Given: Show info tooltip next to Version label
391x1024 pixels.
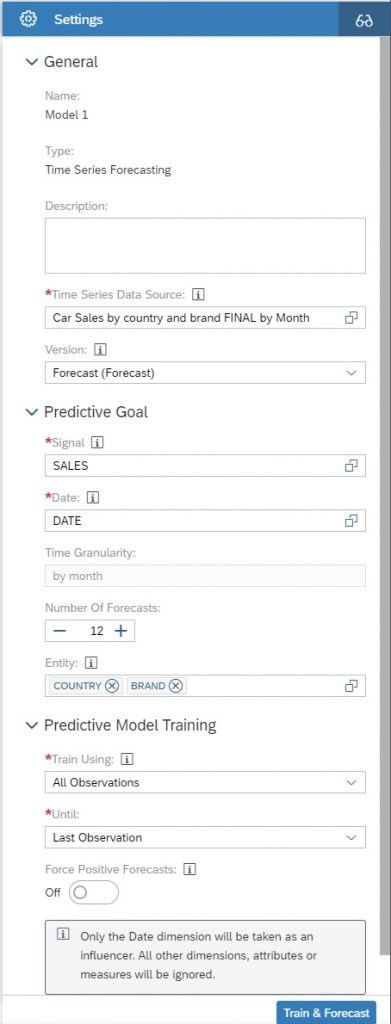Looking at the screenshot, I should click(100, 349).
